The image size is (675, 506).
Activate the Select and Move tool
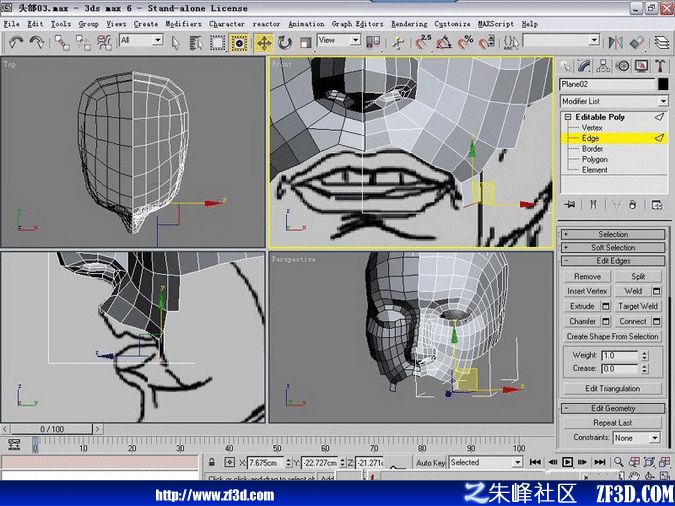click(263, 43)
